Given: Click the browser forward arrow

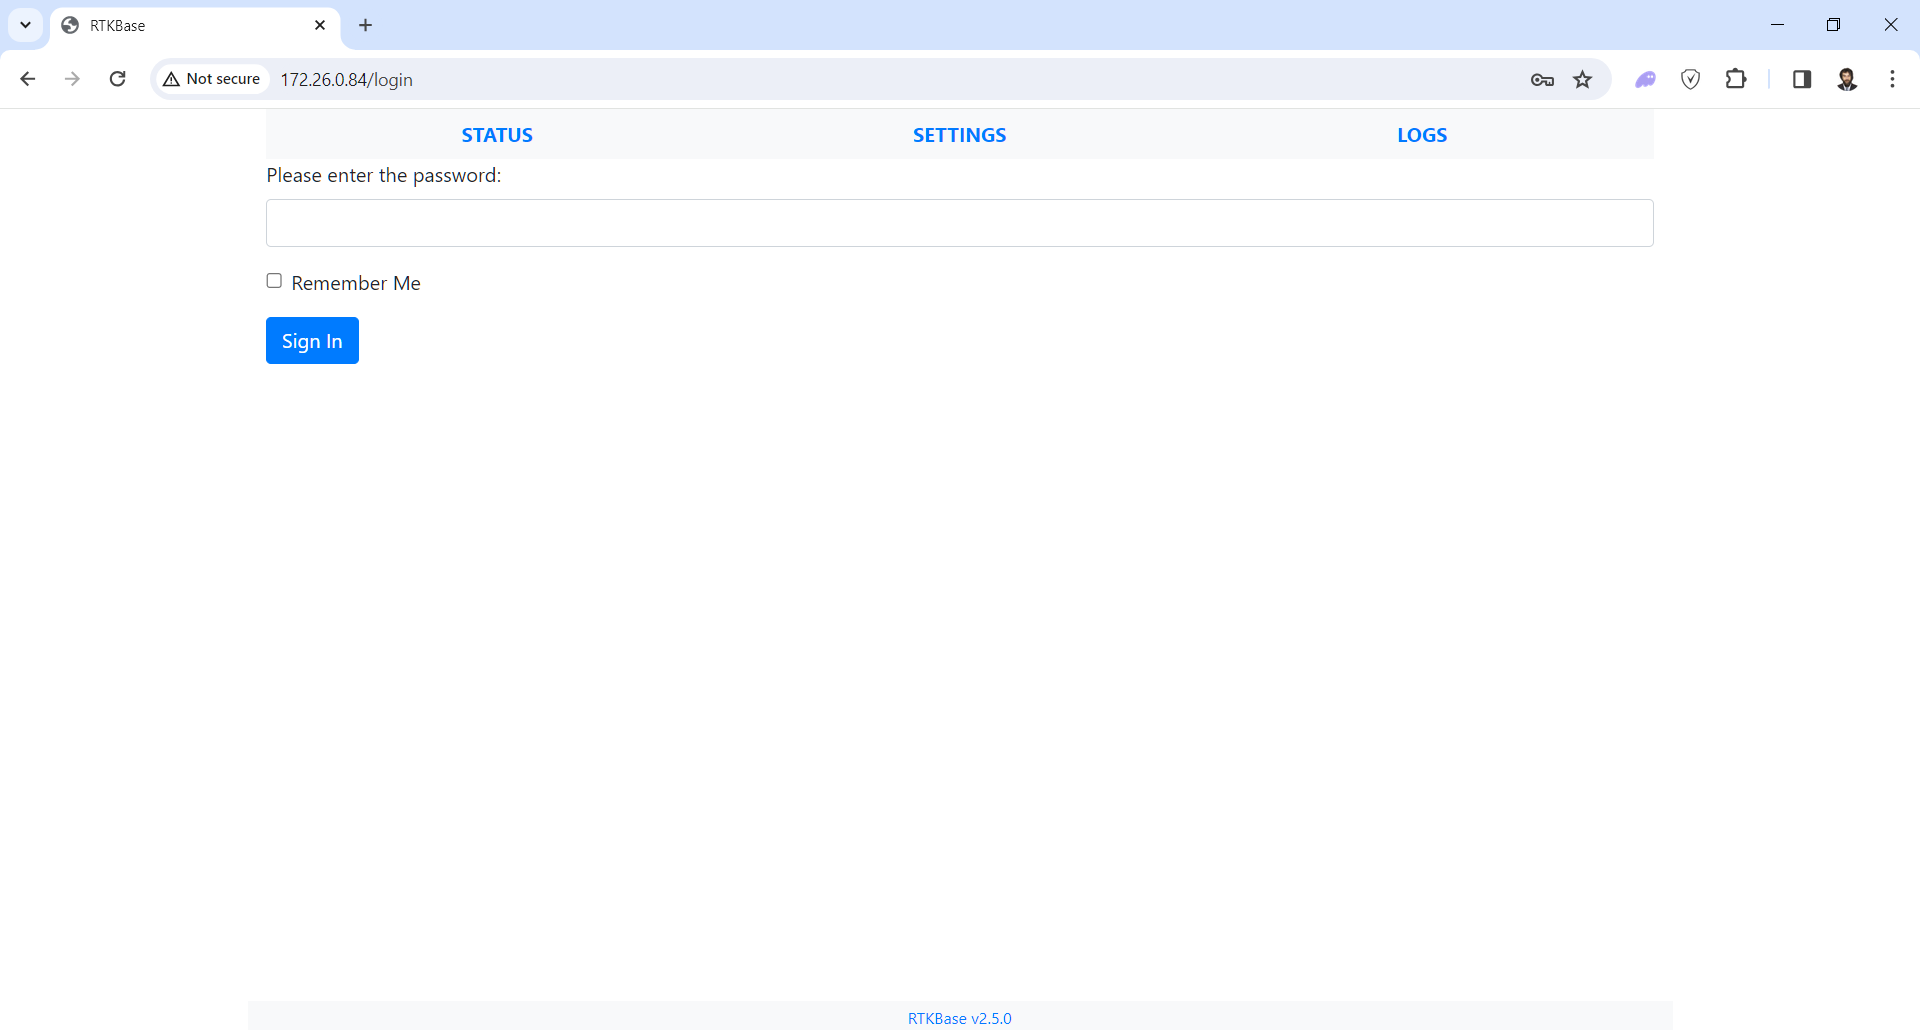Looking at the screenshot, I should (72, 79).
